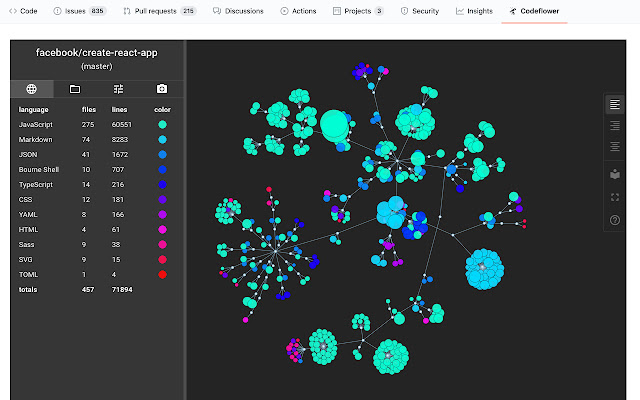Click the JSON color swatch
The width and height of the screenshot is (640, 400).
click(162, 155)
